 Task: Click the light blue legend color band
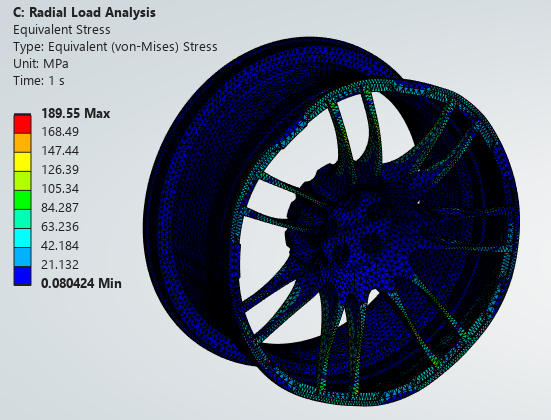[x=22, y=257]
